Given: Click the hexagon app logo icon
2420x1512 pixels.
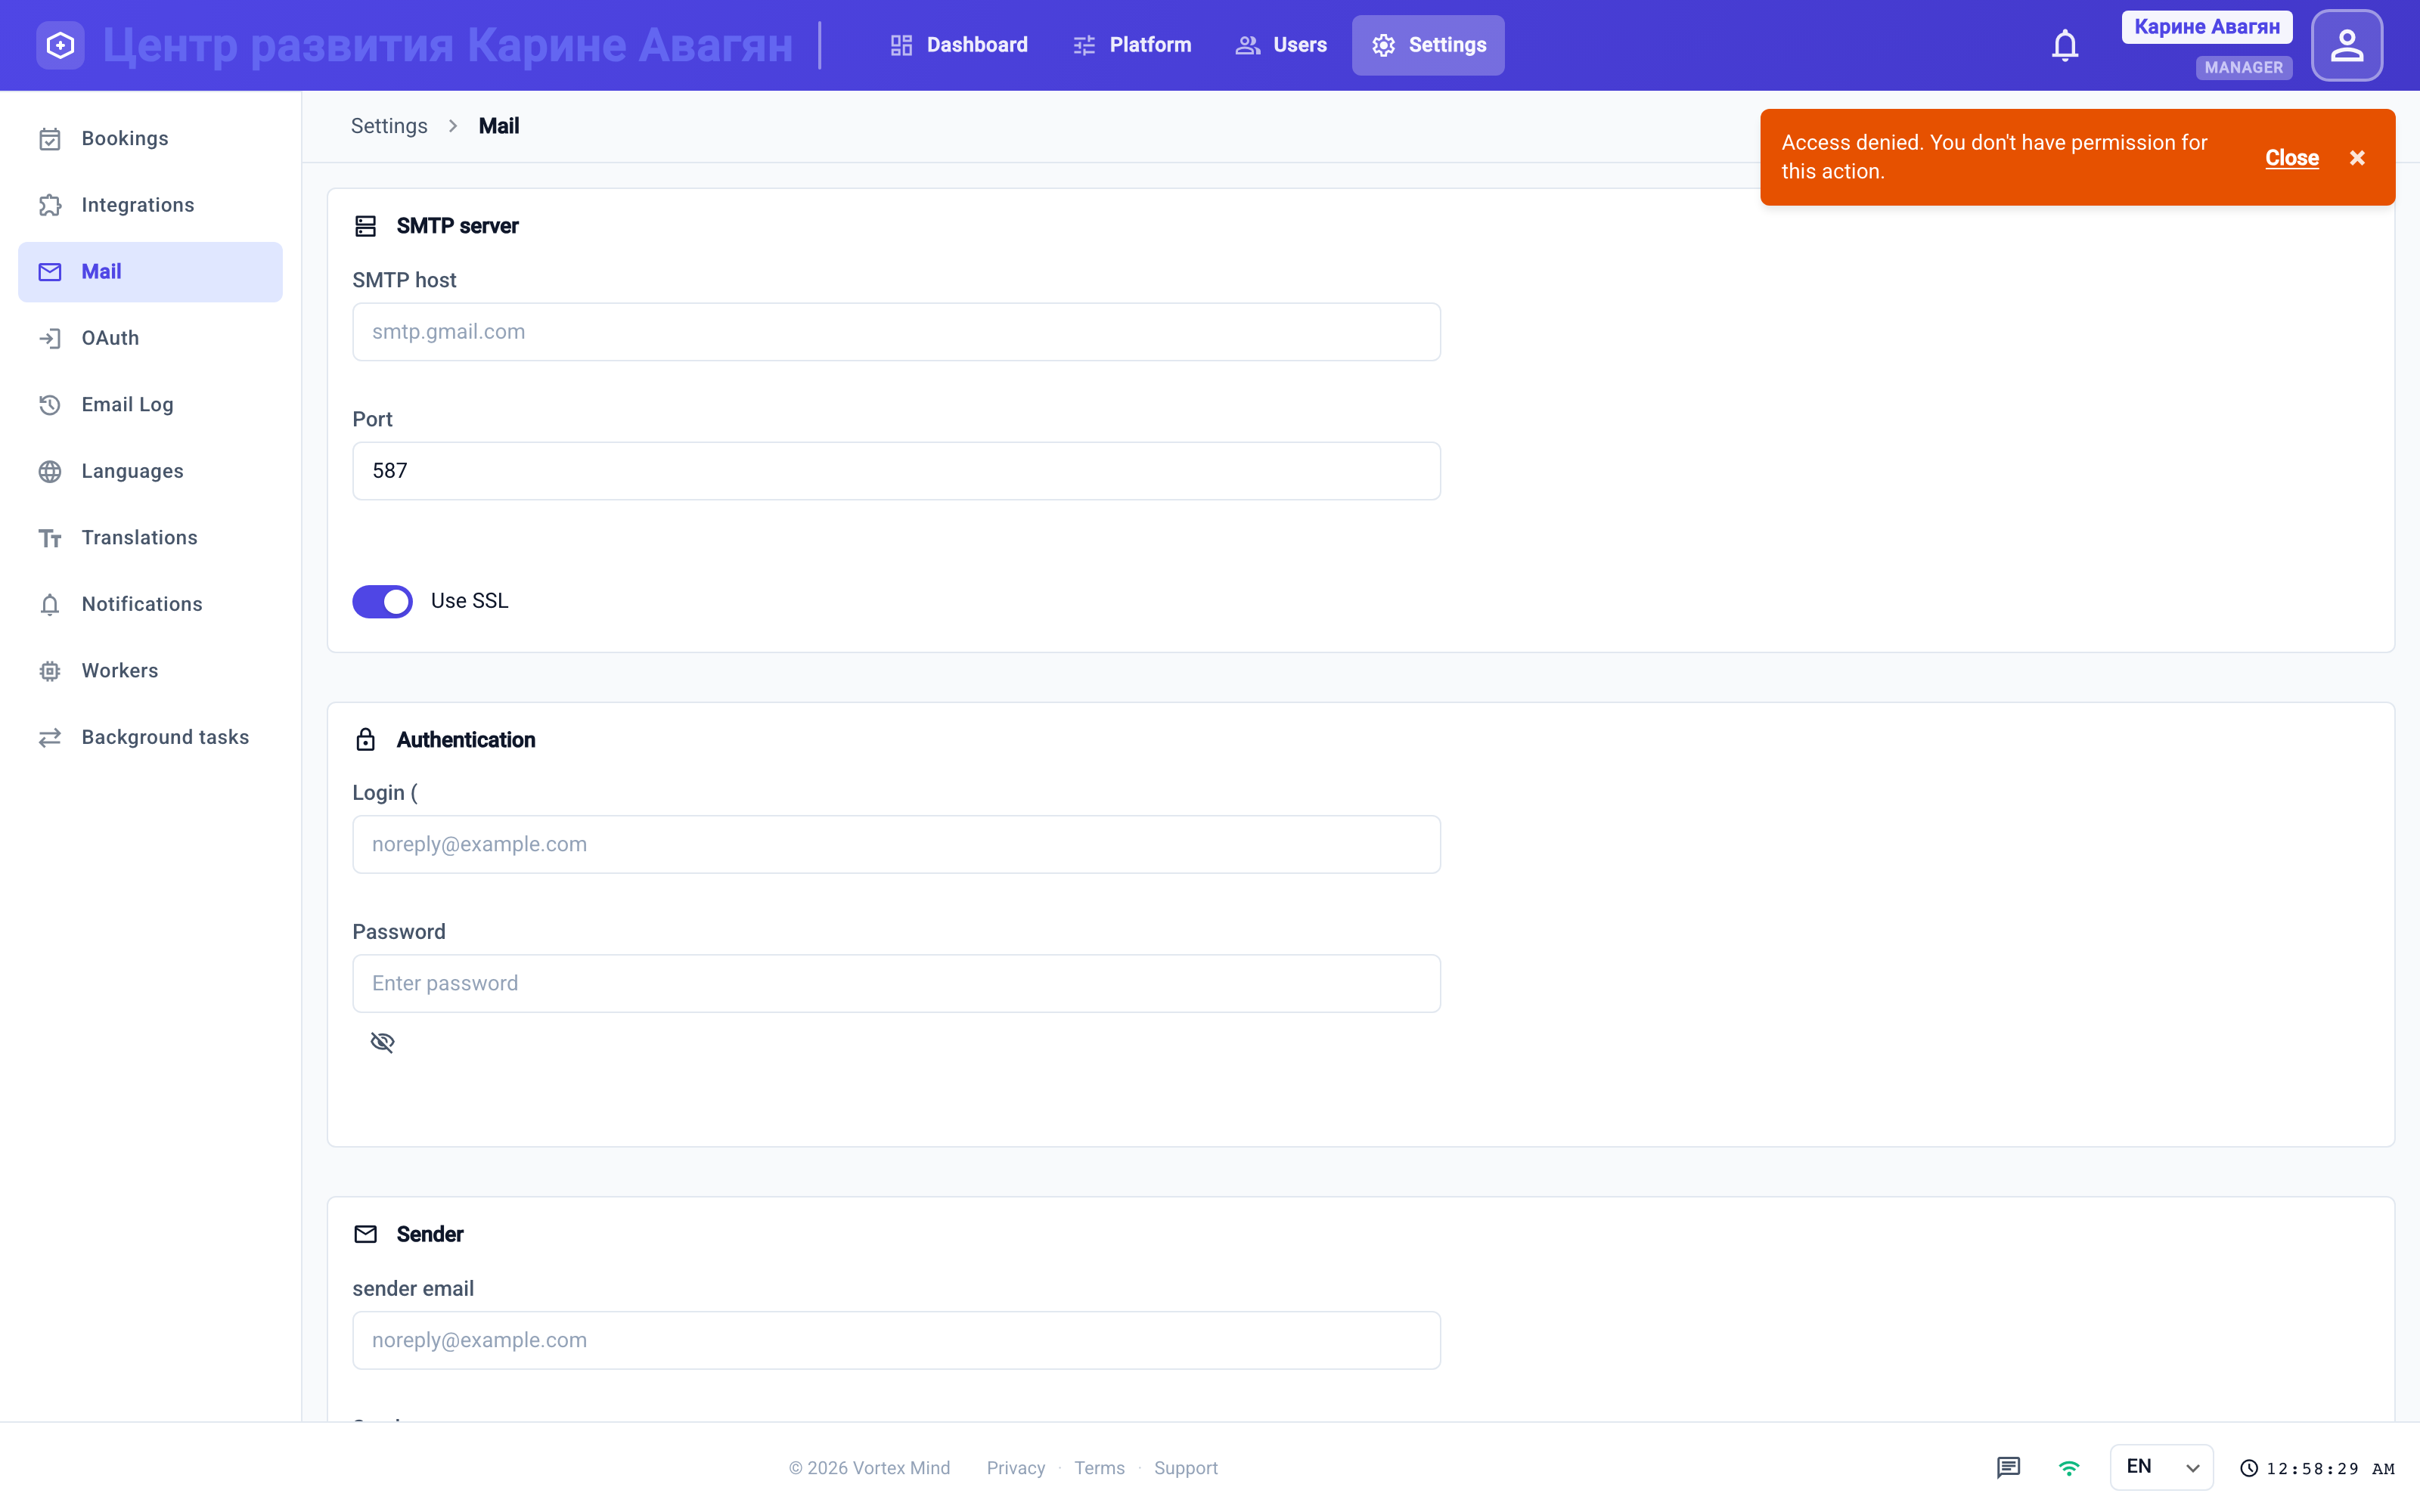Looking at the screenshot, I should coord(60,45).
